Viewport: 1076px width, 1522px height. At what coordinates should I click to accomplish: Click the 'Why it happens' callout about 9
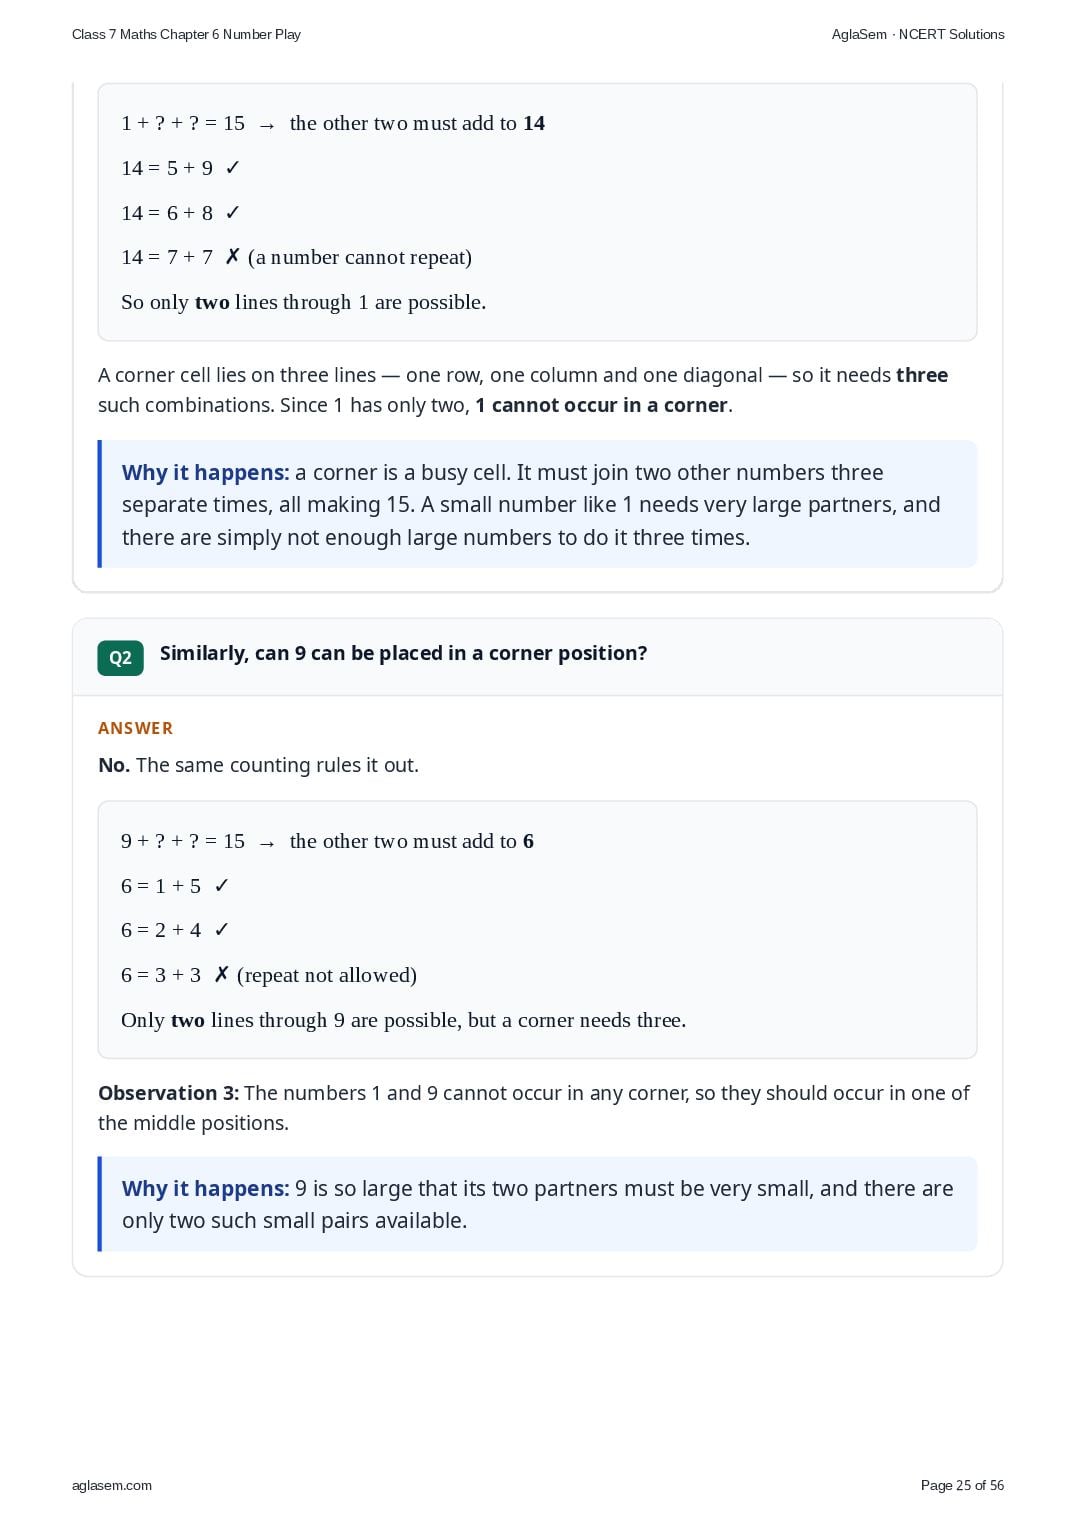click(538, 1204)
